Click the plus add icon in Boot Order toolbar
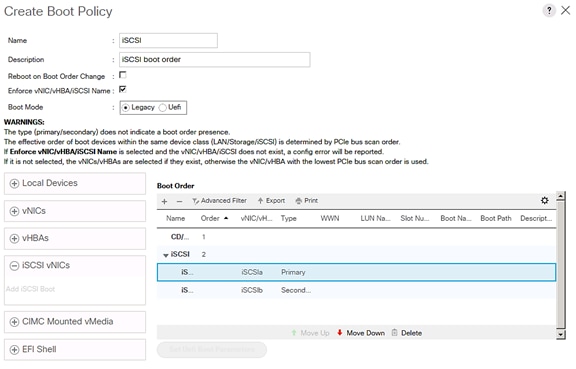 pyautogui.click(x=165, y=201)
